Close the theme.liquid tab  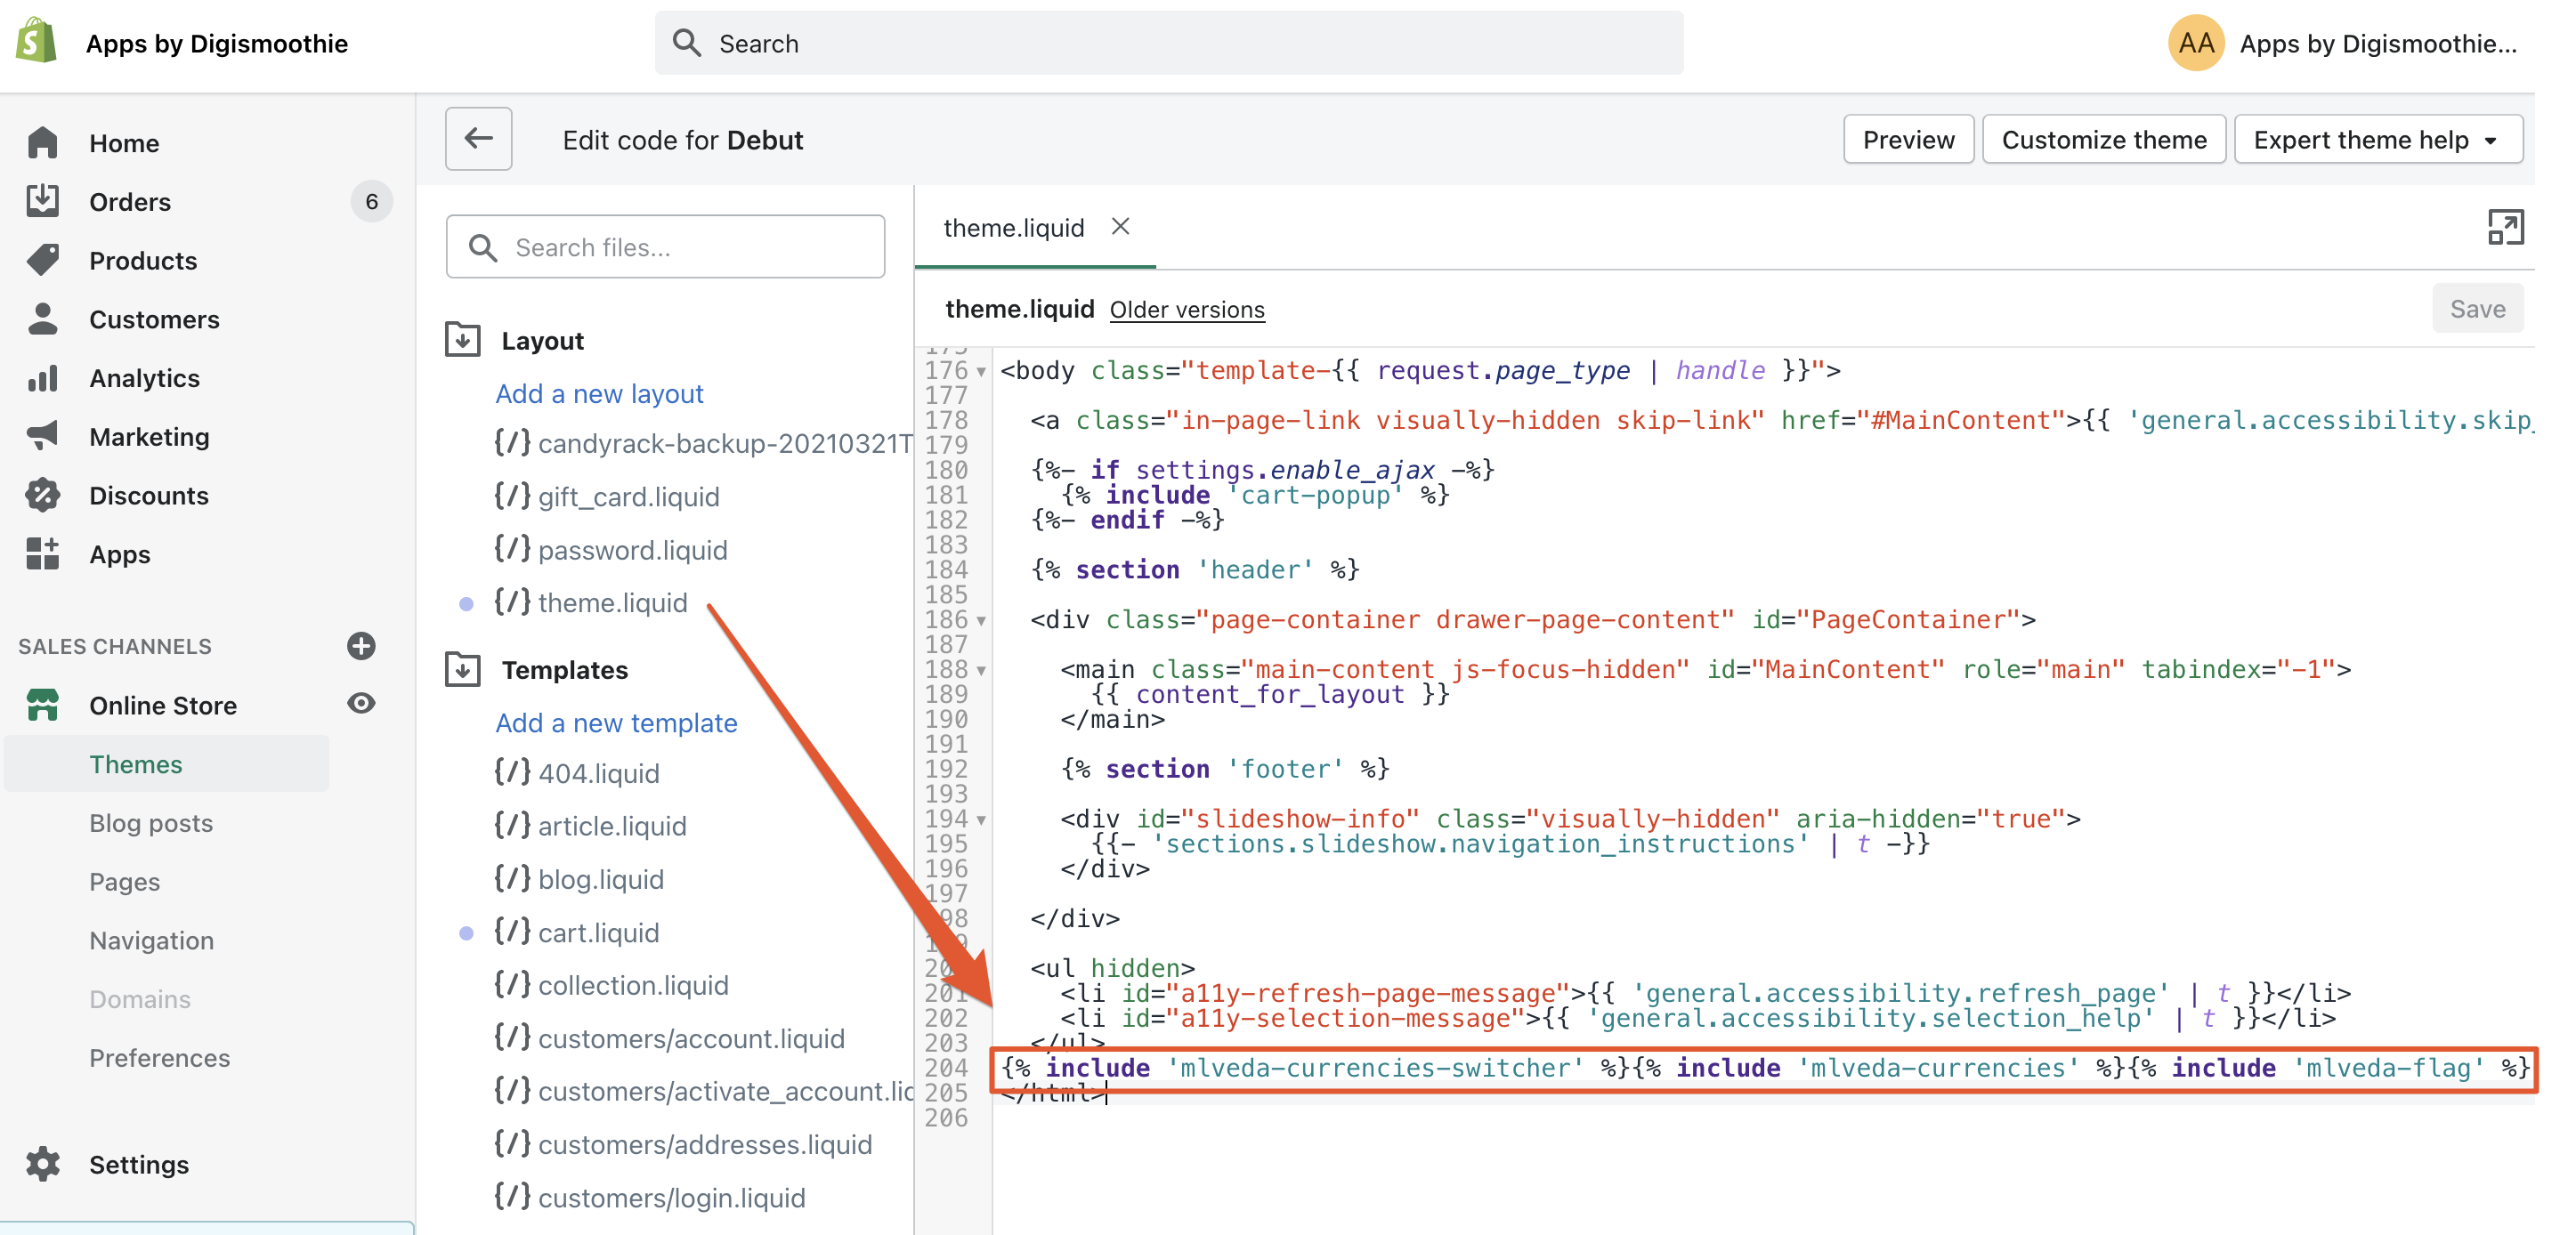pos(1120,227)
